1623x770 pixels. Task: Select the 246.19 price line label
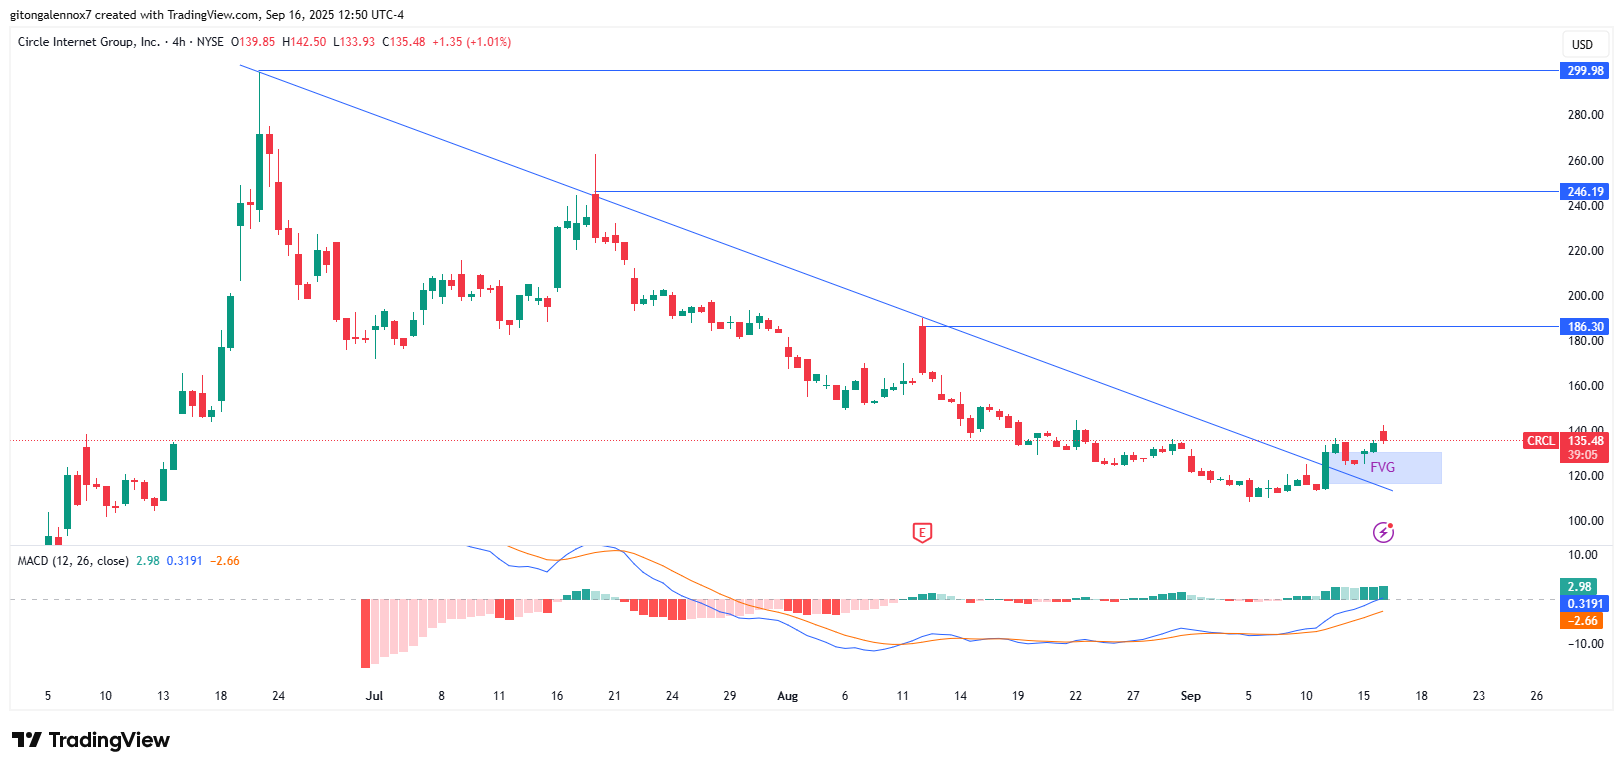click(x=1585, y=192)
